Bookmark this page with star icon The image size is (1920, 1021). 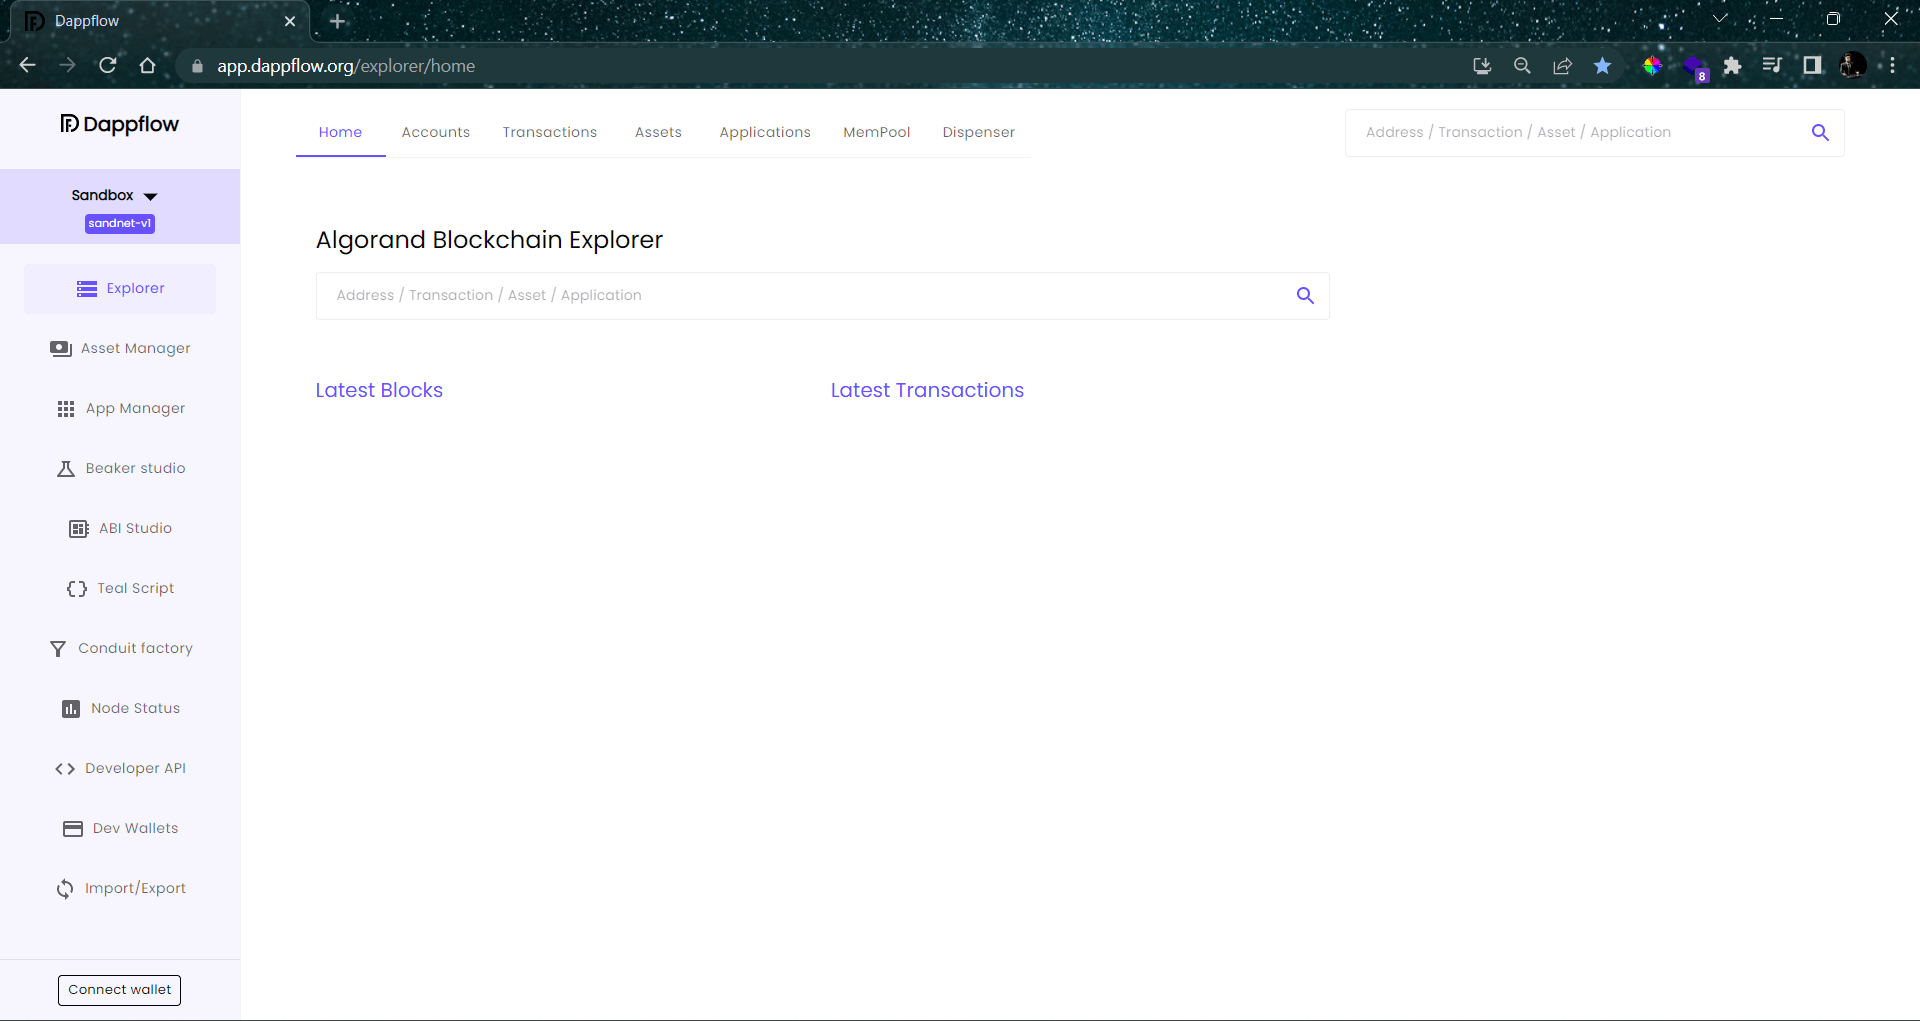pyautogui.click(x=1602, y=66)
